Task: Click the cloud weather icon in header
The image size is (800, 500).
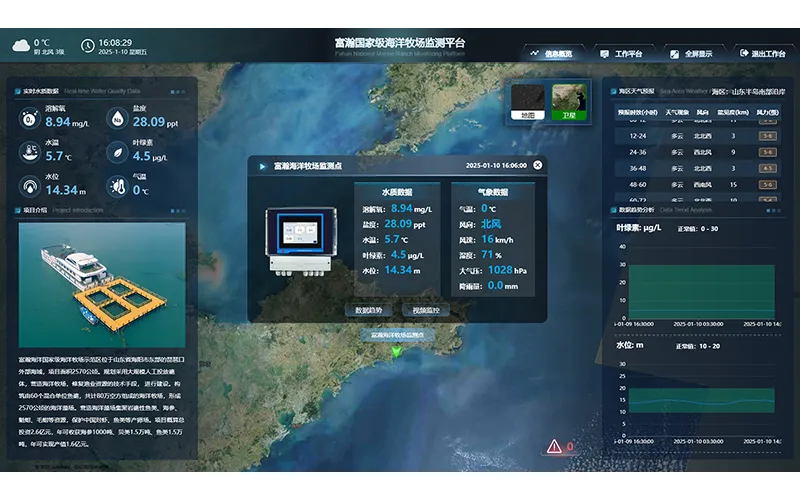Action: tap(20, 44)
